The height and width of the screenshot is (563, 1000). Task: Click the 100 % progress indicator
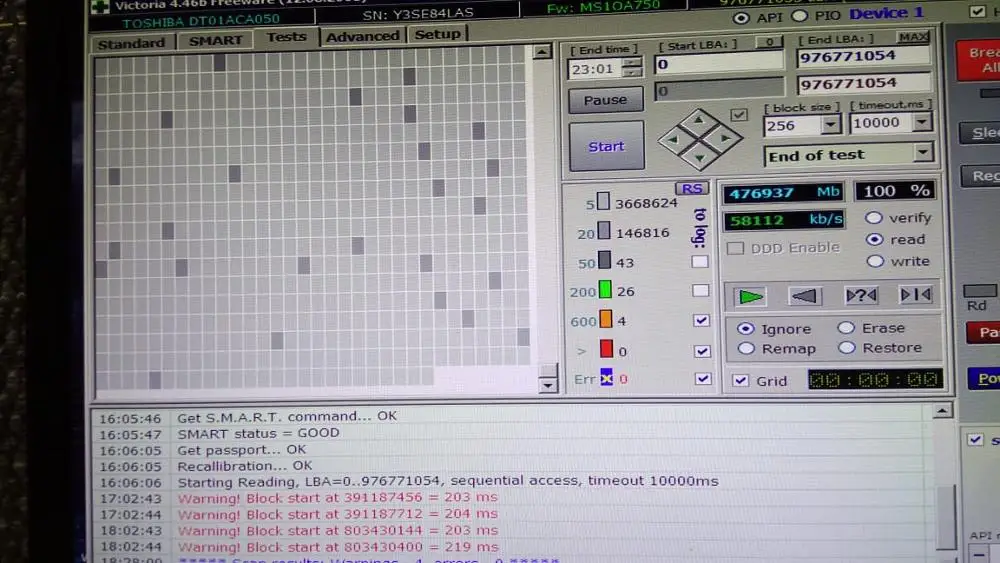pyautogui.click(x=895, y=190)
